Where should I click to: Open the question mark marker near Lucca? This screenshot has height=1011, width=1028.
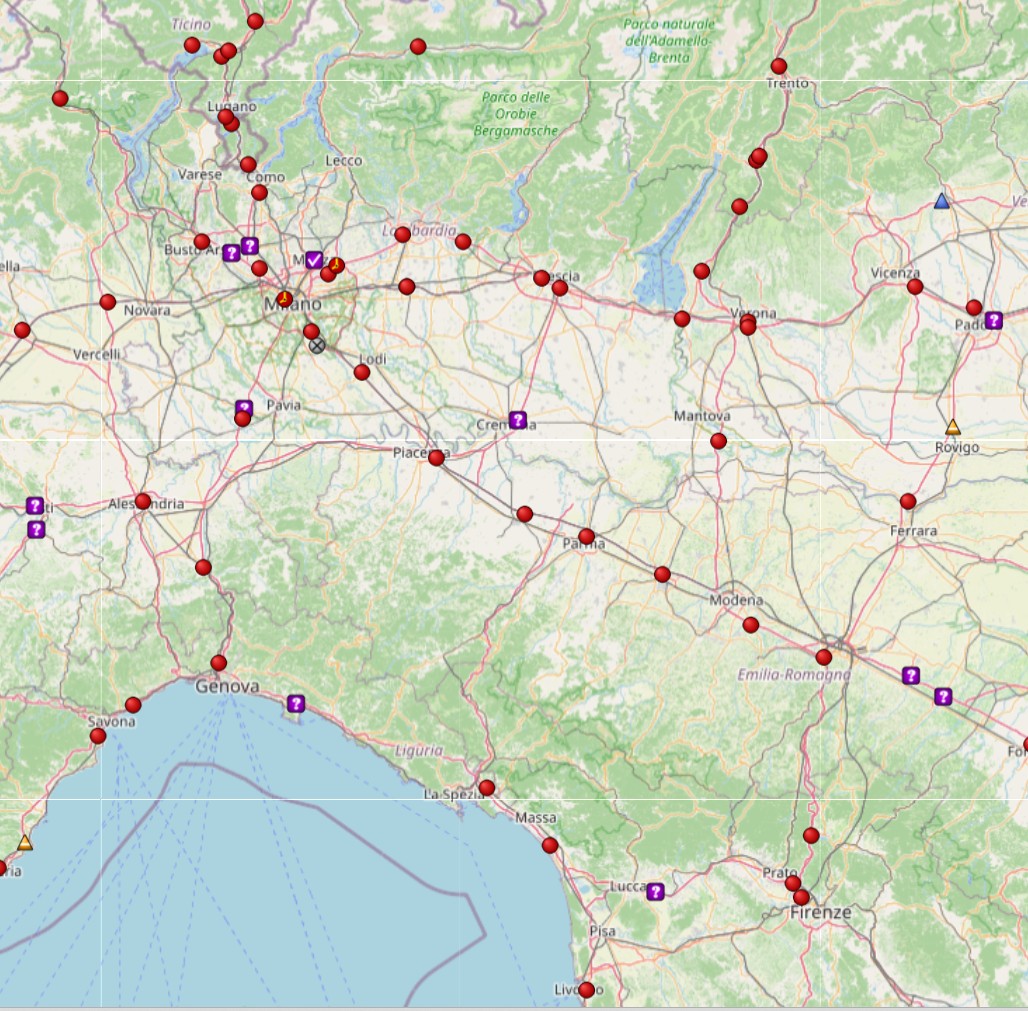point(655,889)
